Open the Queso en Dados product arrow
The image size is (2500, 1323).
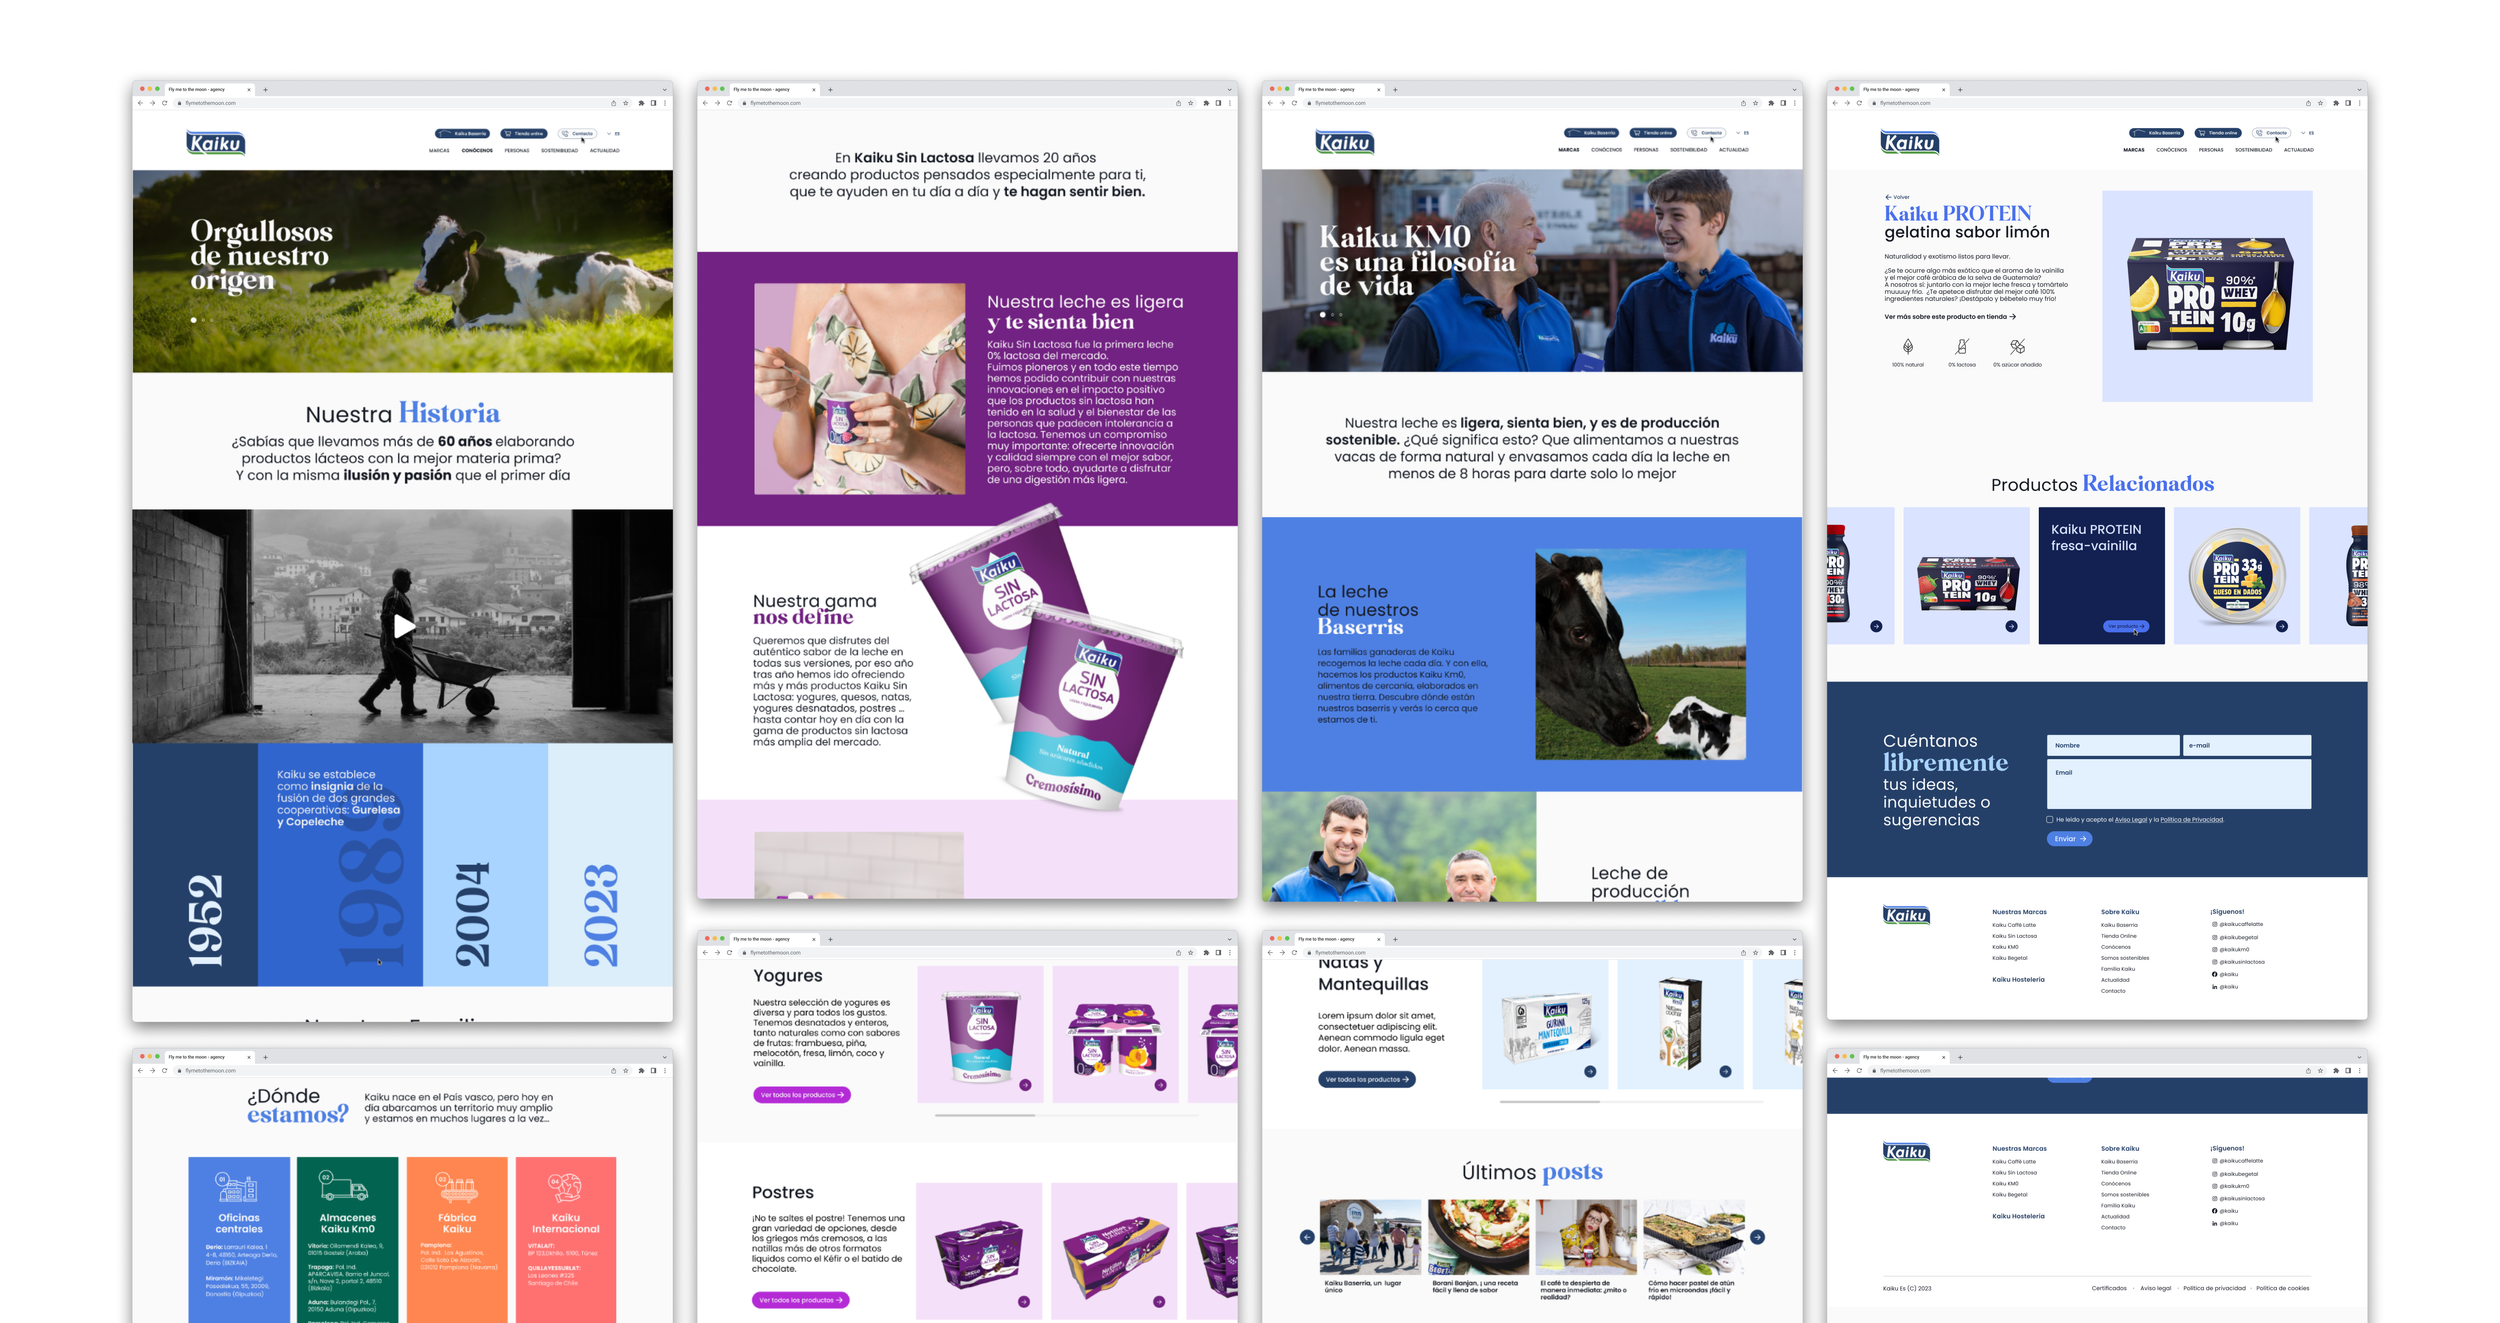[x=2281, y=627]
